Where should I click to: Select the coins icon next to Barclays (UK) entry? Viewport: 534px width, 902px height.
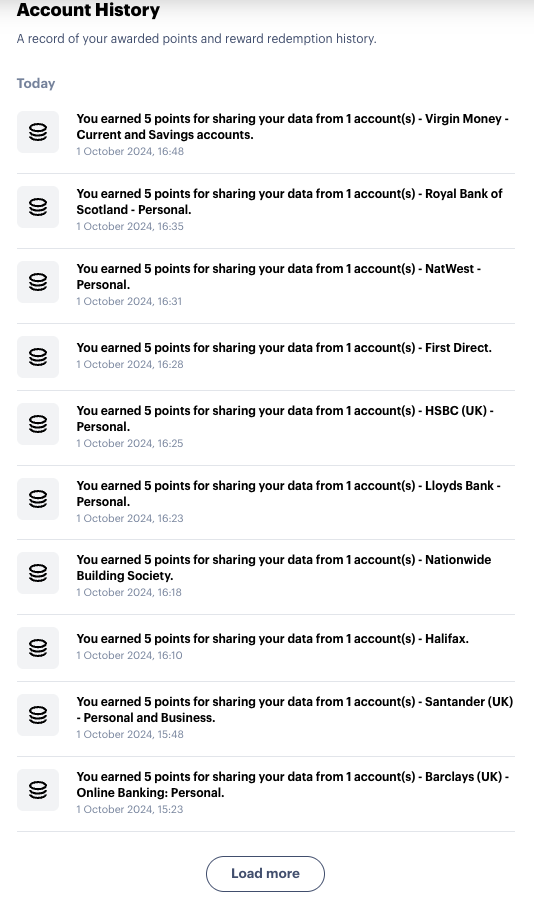[38, 790]
